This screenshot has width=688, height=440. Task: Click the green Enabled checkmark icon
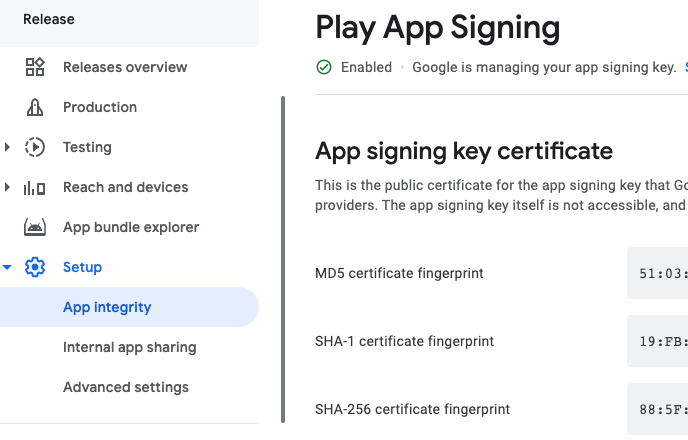click(x=324, y=68)
